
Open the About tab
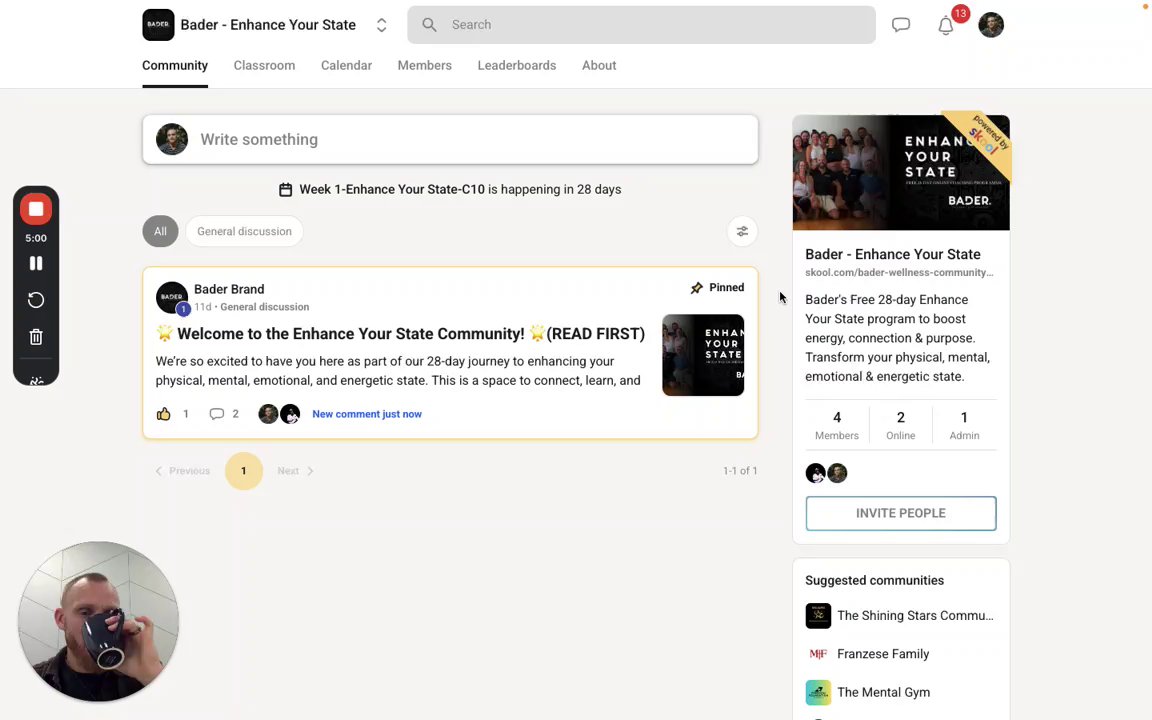point(599,65)
